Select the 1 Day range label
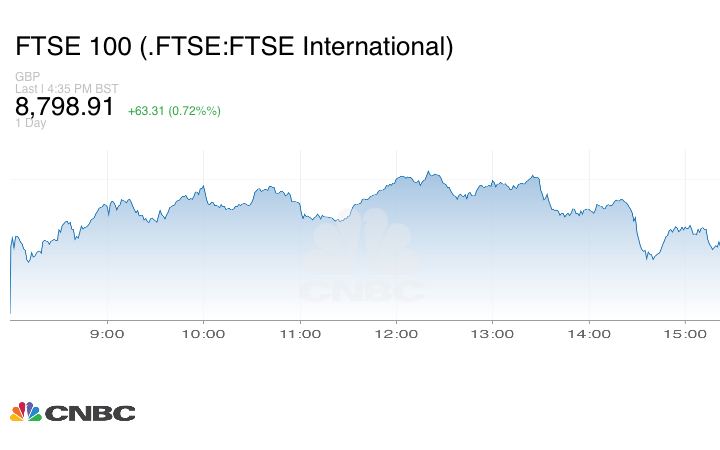The height and width of the screenshot is (450, 720). click(x=31, y=124)
